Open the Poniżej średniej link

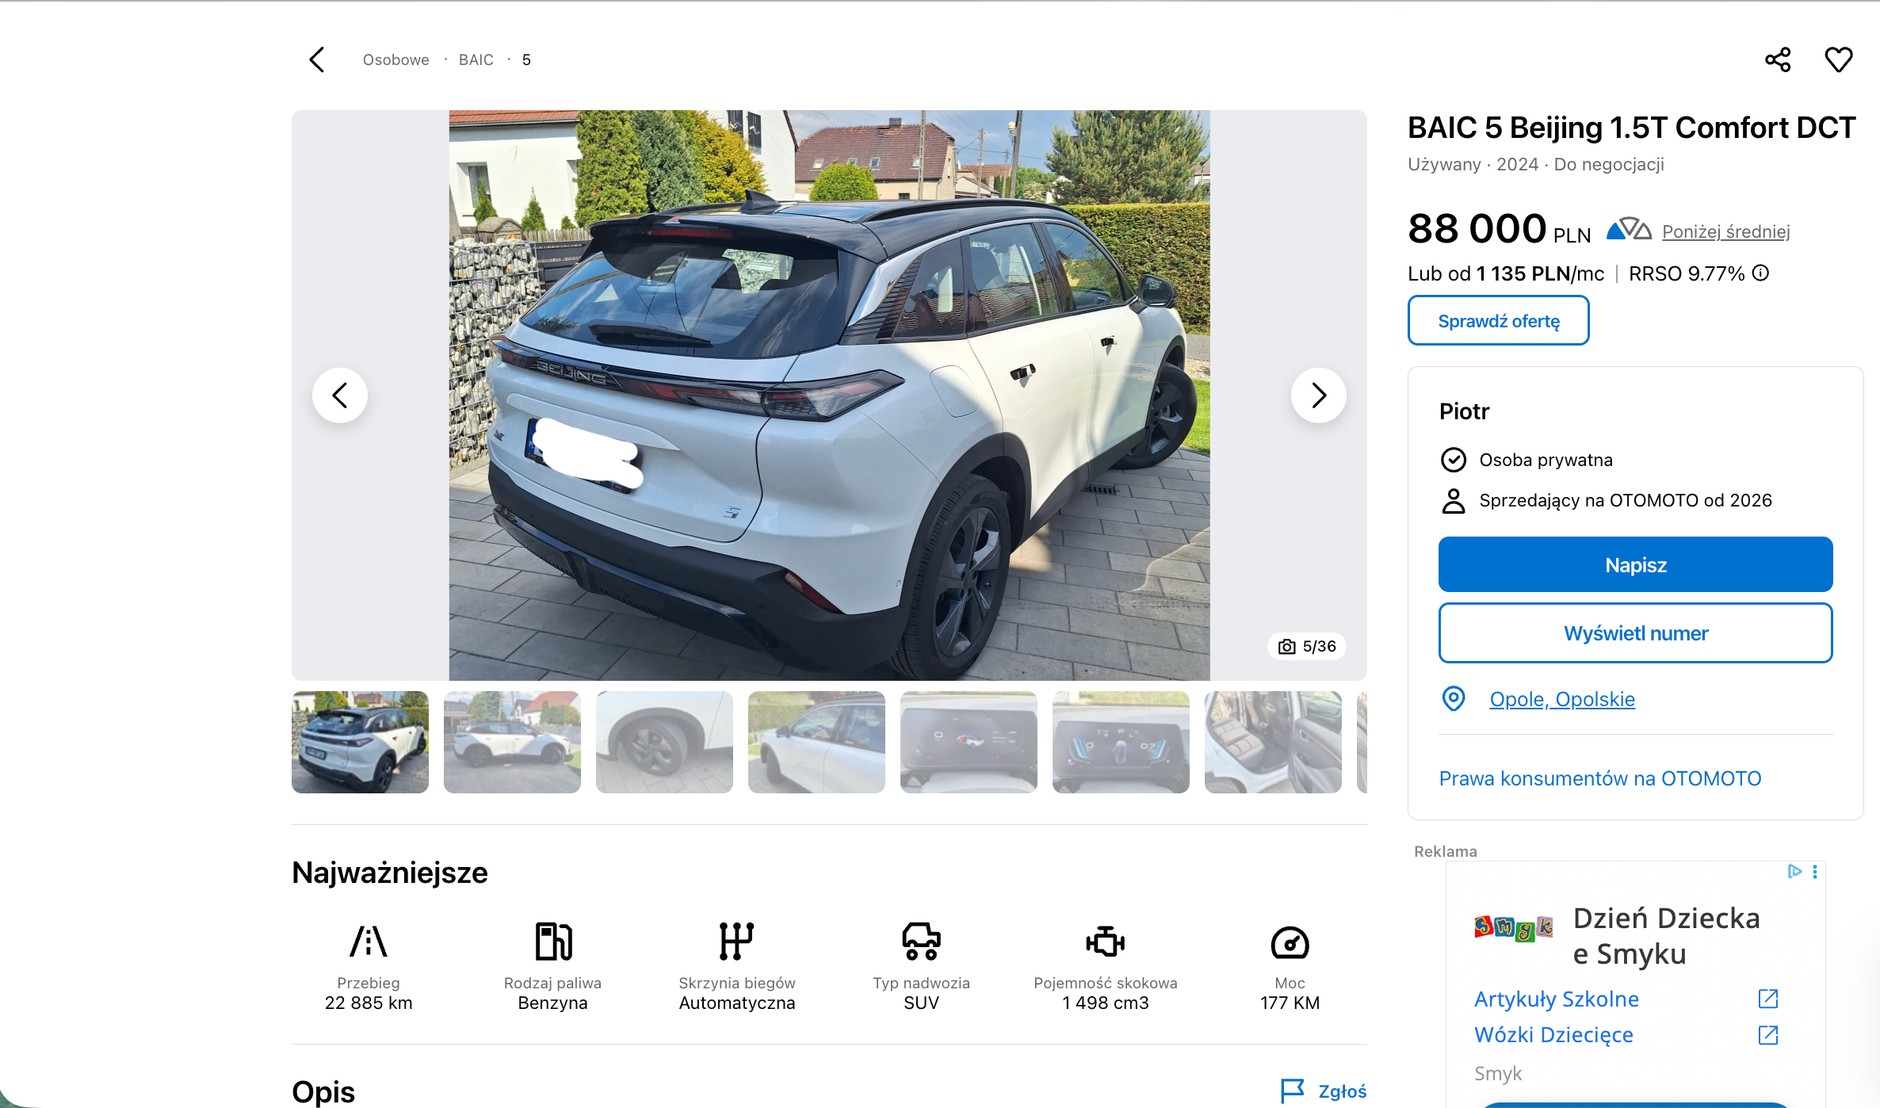tap(1725, 231)
